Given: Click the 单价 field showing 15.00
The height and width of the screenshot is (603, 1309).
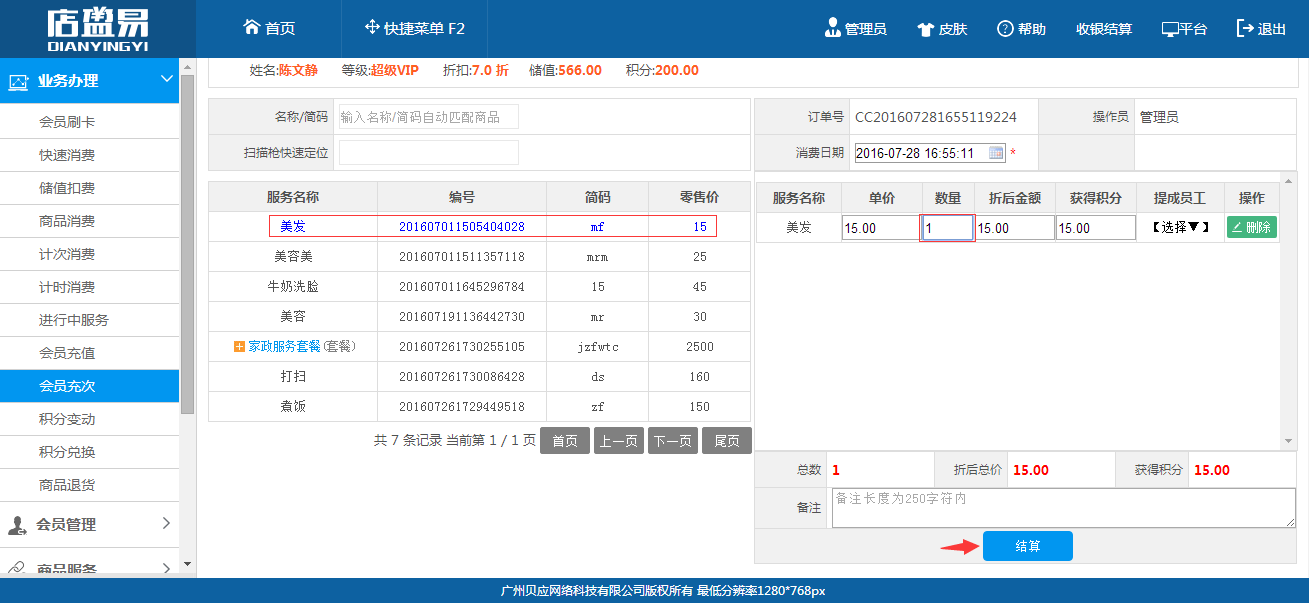Looking at the screenshot, I should pyautogui.click(x=881, y=228).
